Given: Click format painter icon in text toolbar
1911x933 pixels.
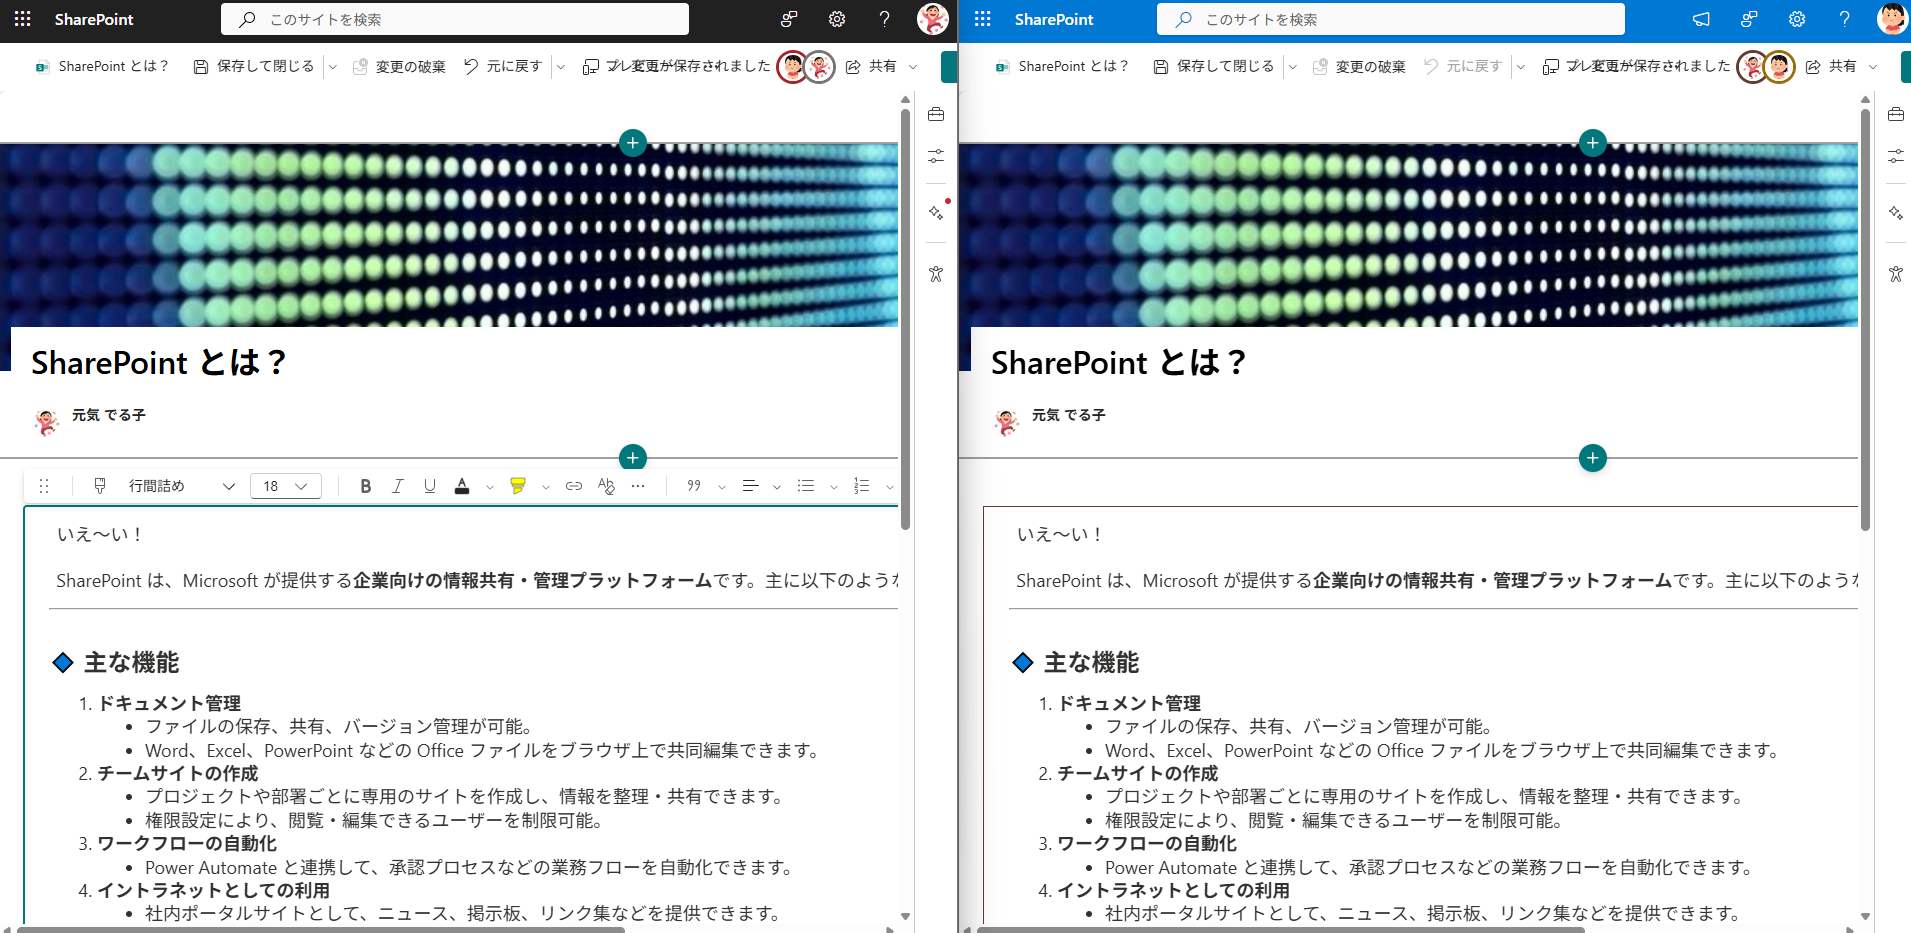Looking at the screenshot, I should pos(100,486).
